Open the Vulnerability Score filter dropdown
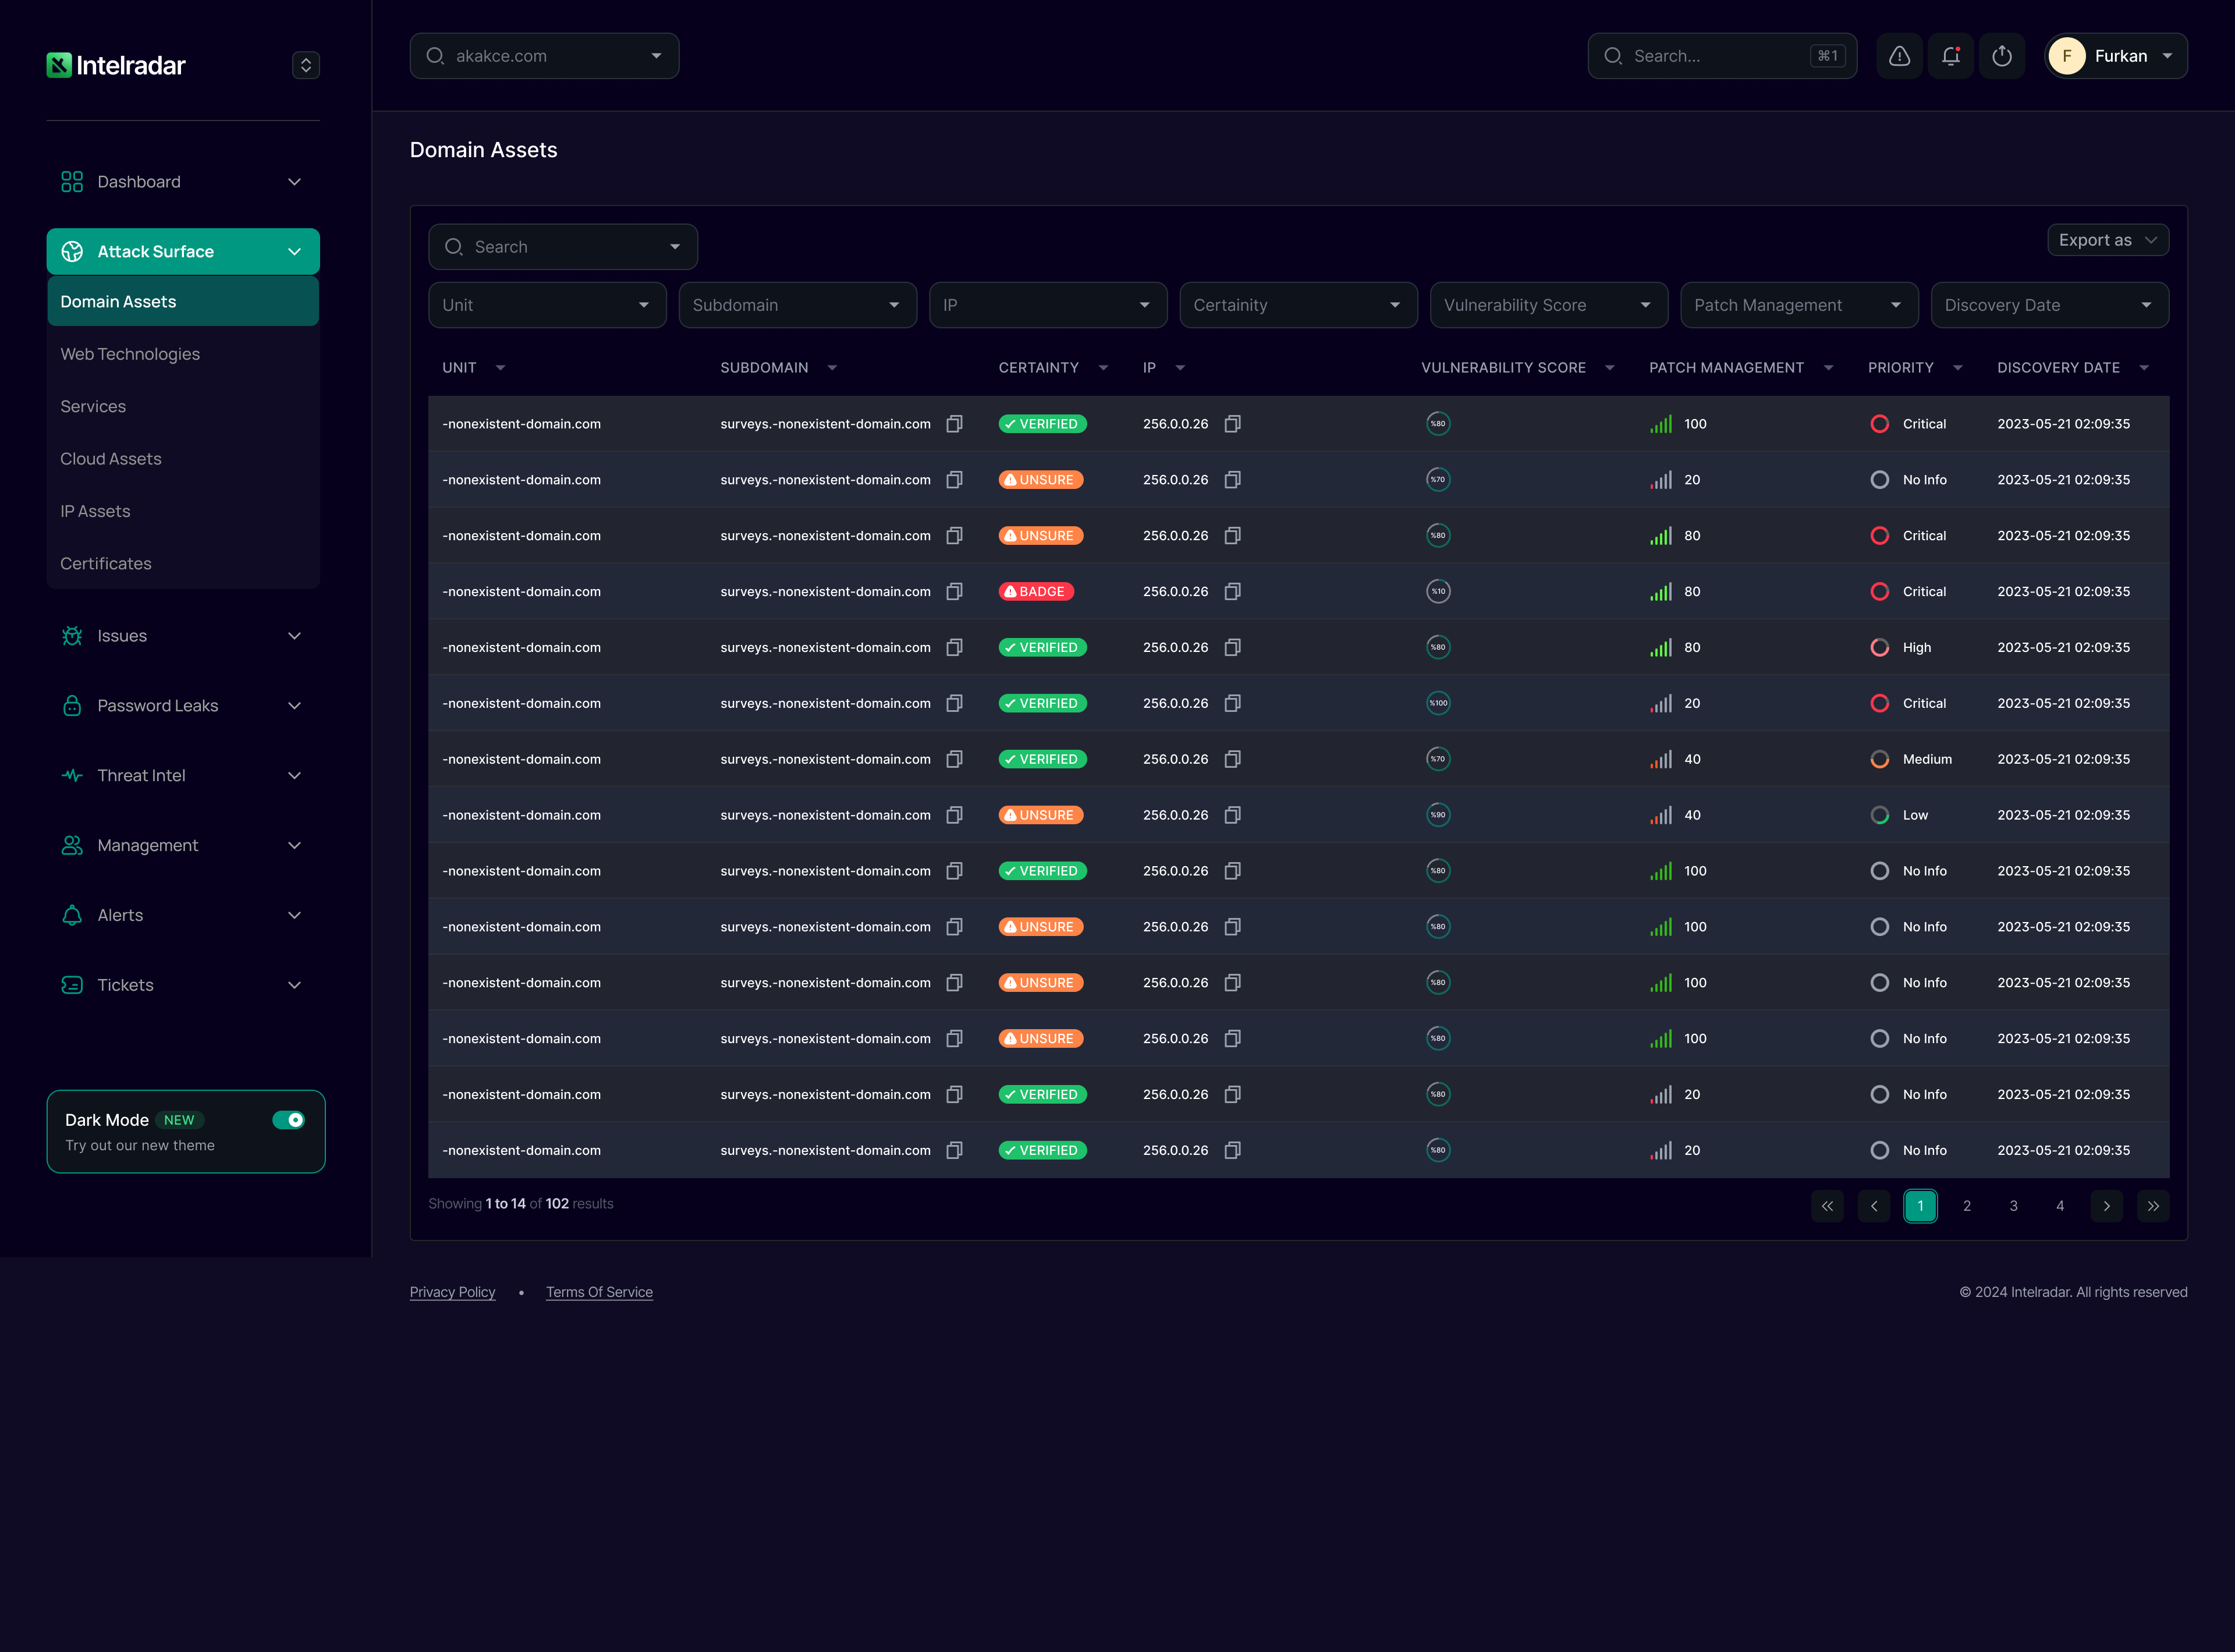 pyautogui.click(x=1548, y=305)
